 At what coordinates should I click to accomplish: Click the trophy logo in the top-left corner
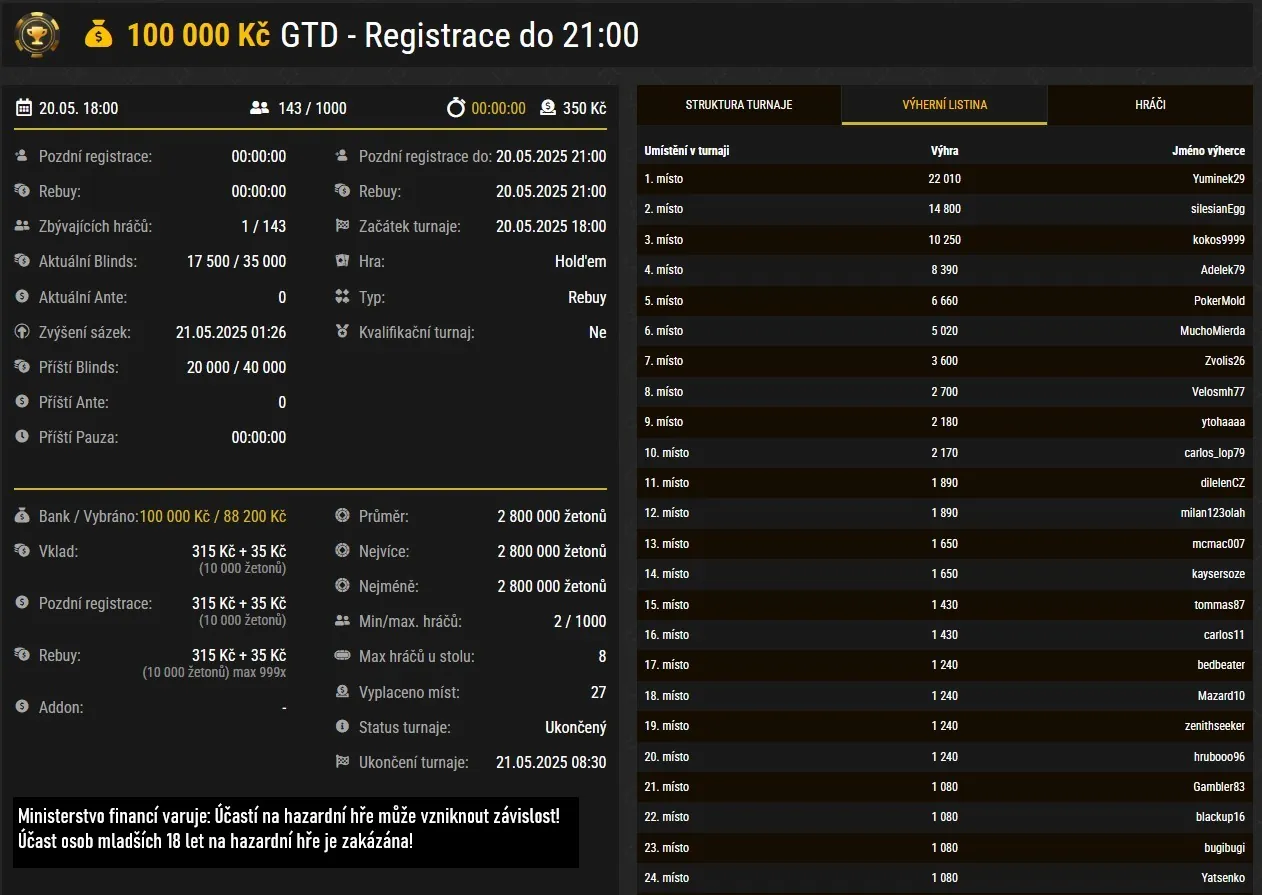36,34
